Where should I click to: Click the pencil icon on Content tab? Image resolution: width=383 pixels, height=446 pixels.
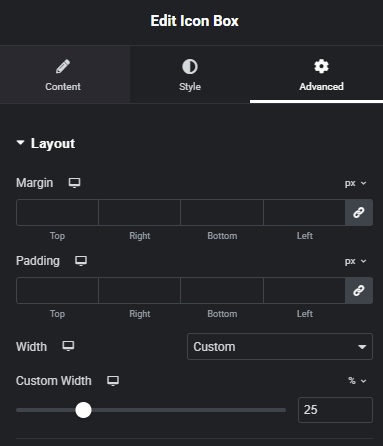pos(63,66)
